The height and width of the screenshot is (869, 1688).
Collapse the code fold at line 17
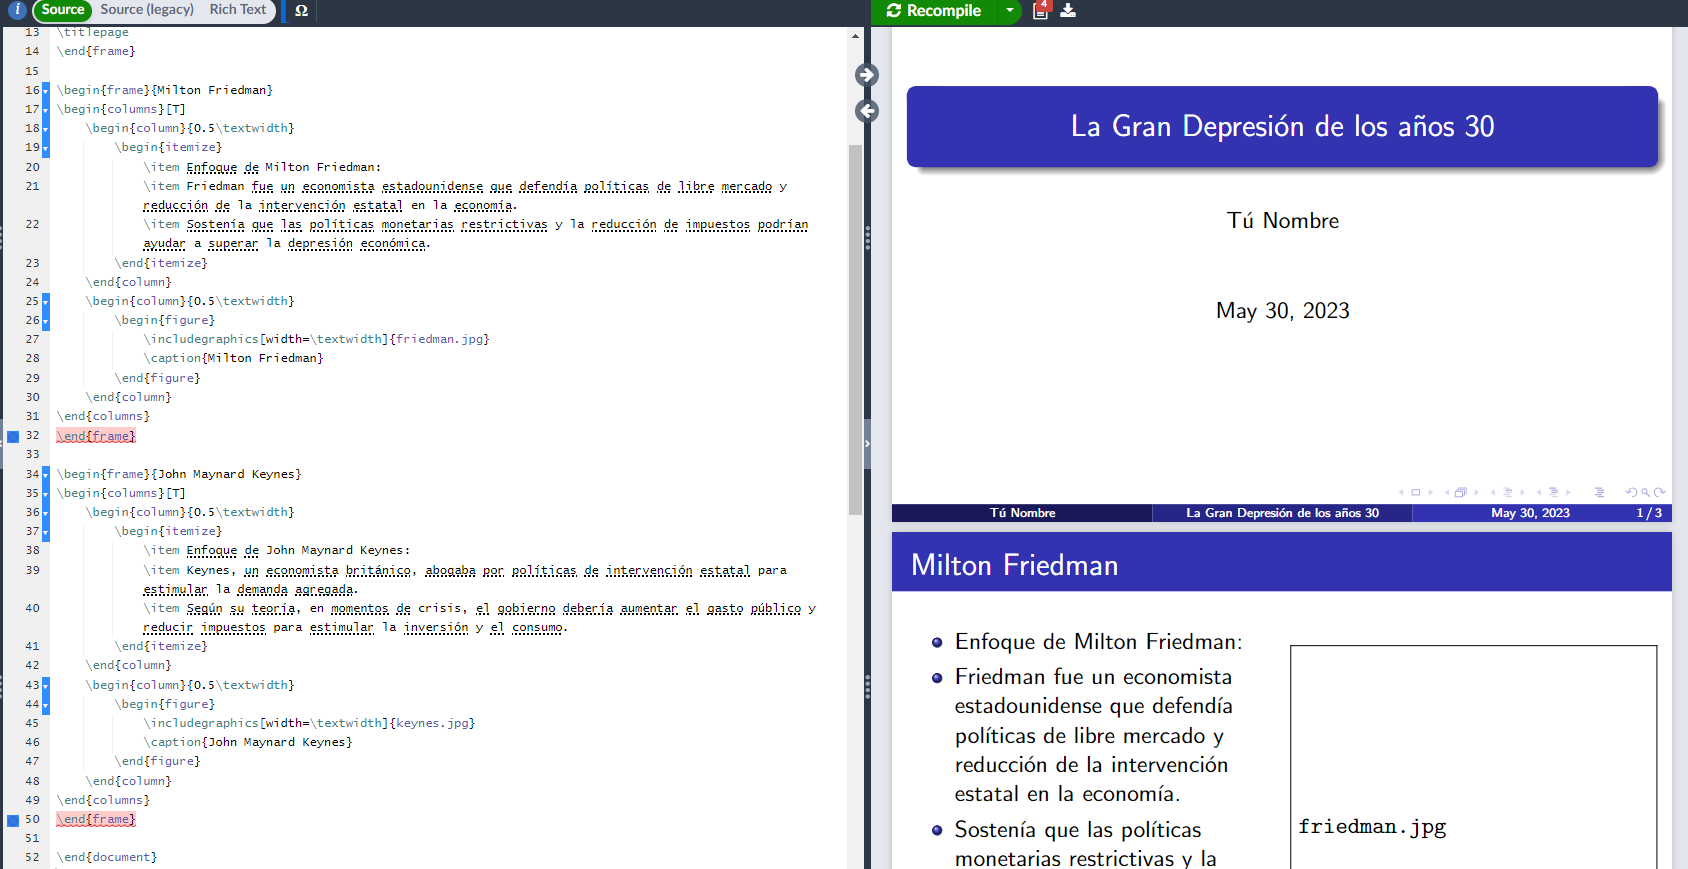tap(45, 110)
